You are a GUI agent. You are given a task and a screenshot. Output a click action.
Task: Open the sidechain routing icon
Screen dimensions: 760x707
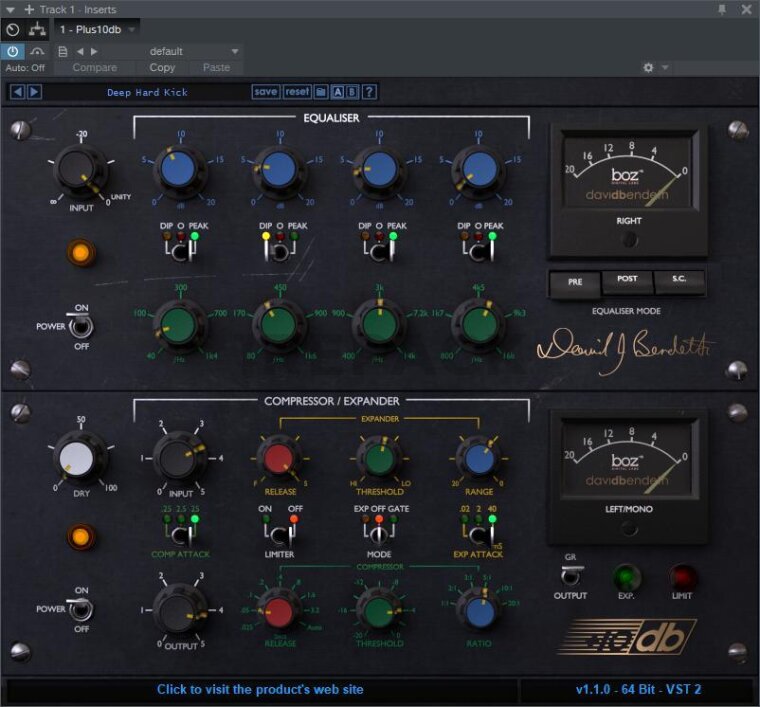38,30
